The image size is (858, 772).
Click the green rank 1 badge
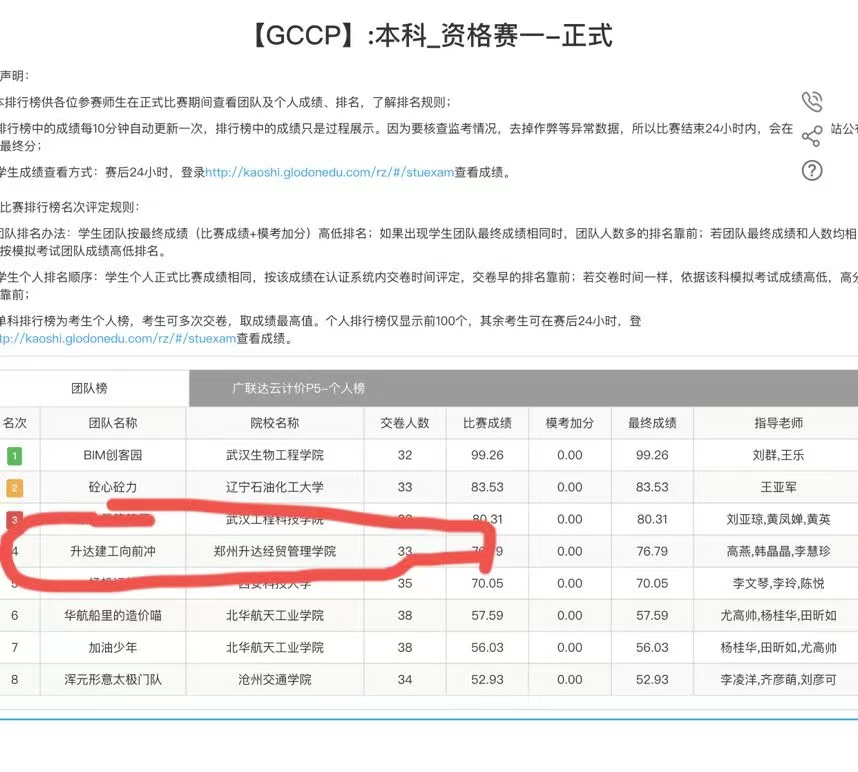coord(15,455)
